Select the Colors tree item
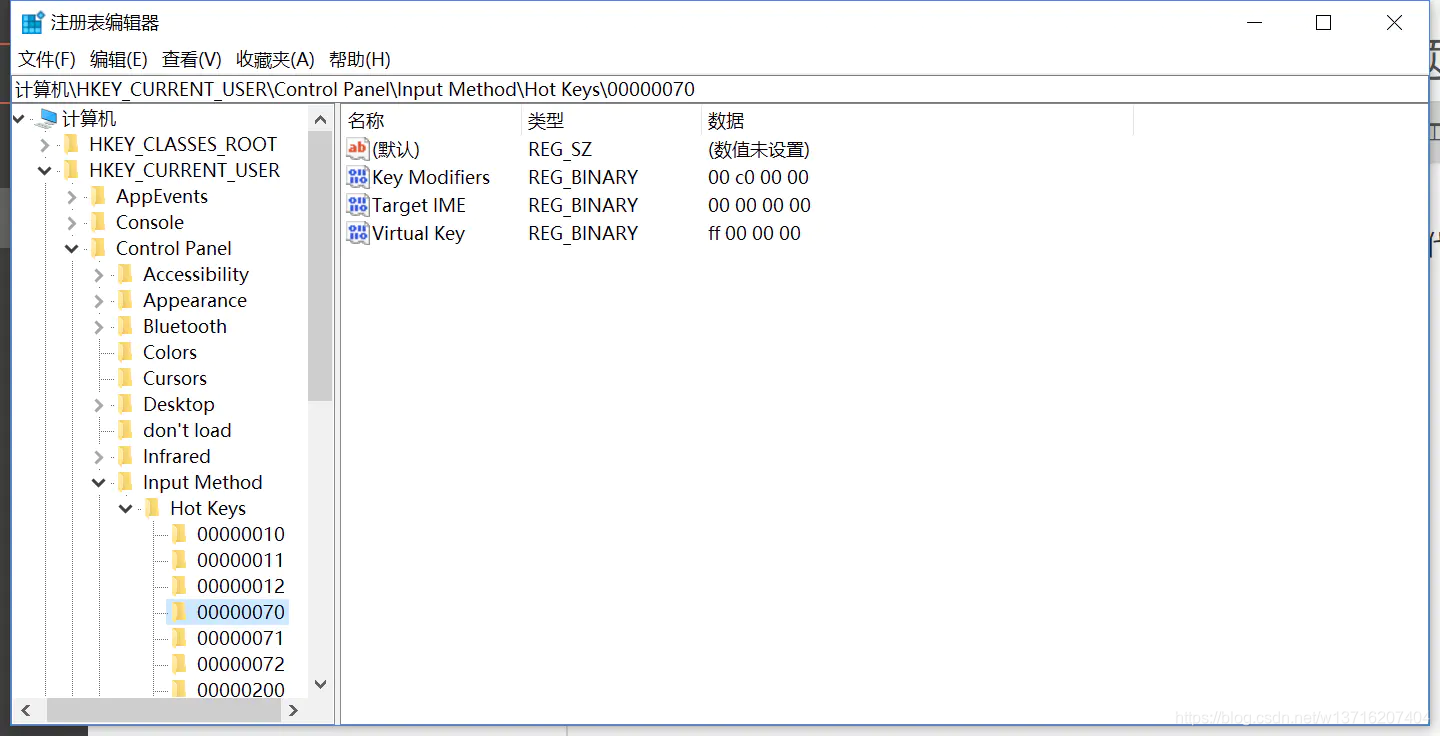 tap(170, 352)
